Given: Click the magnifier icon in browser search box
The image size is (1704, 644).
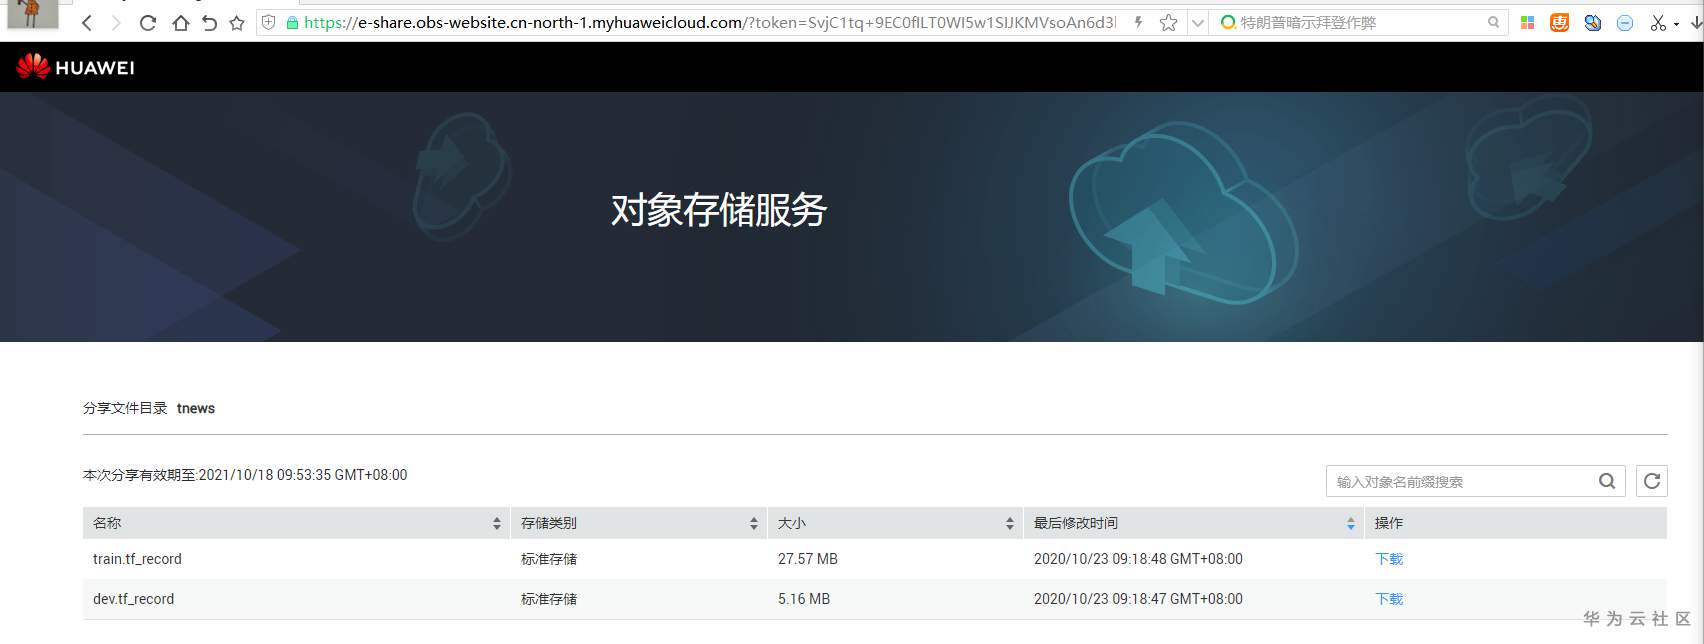Looking at the screenshot, I should coord(1494,22).
